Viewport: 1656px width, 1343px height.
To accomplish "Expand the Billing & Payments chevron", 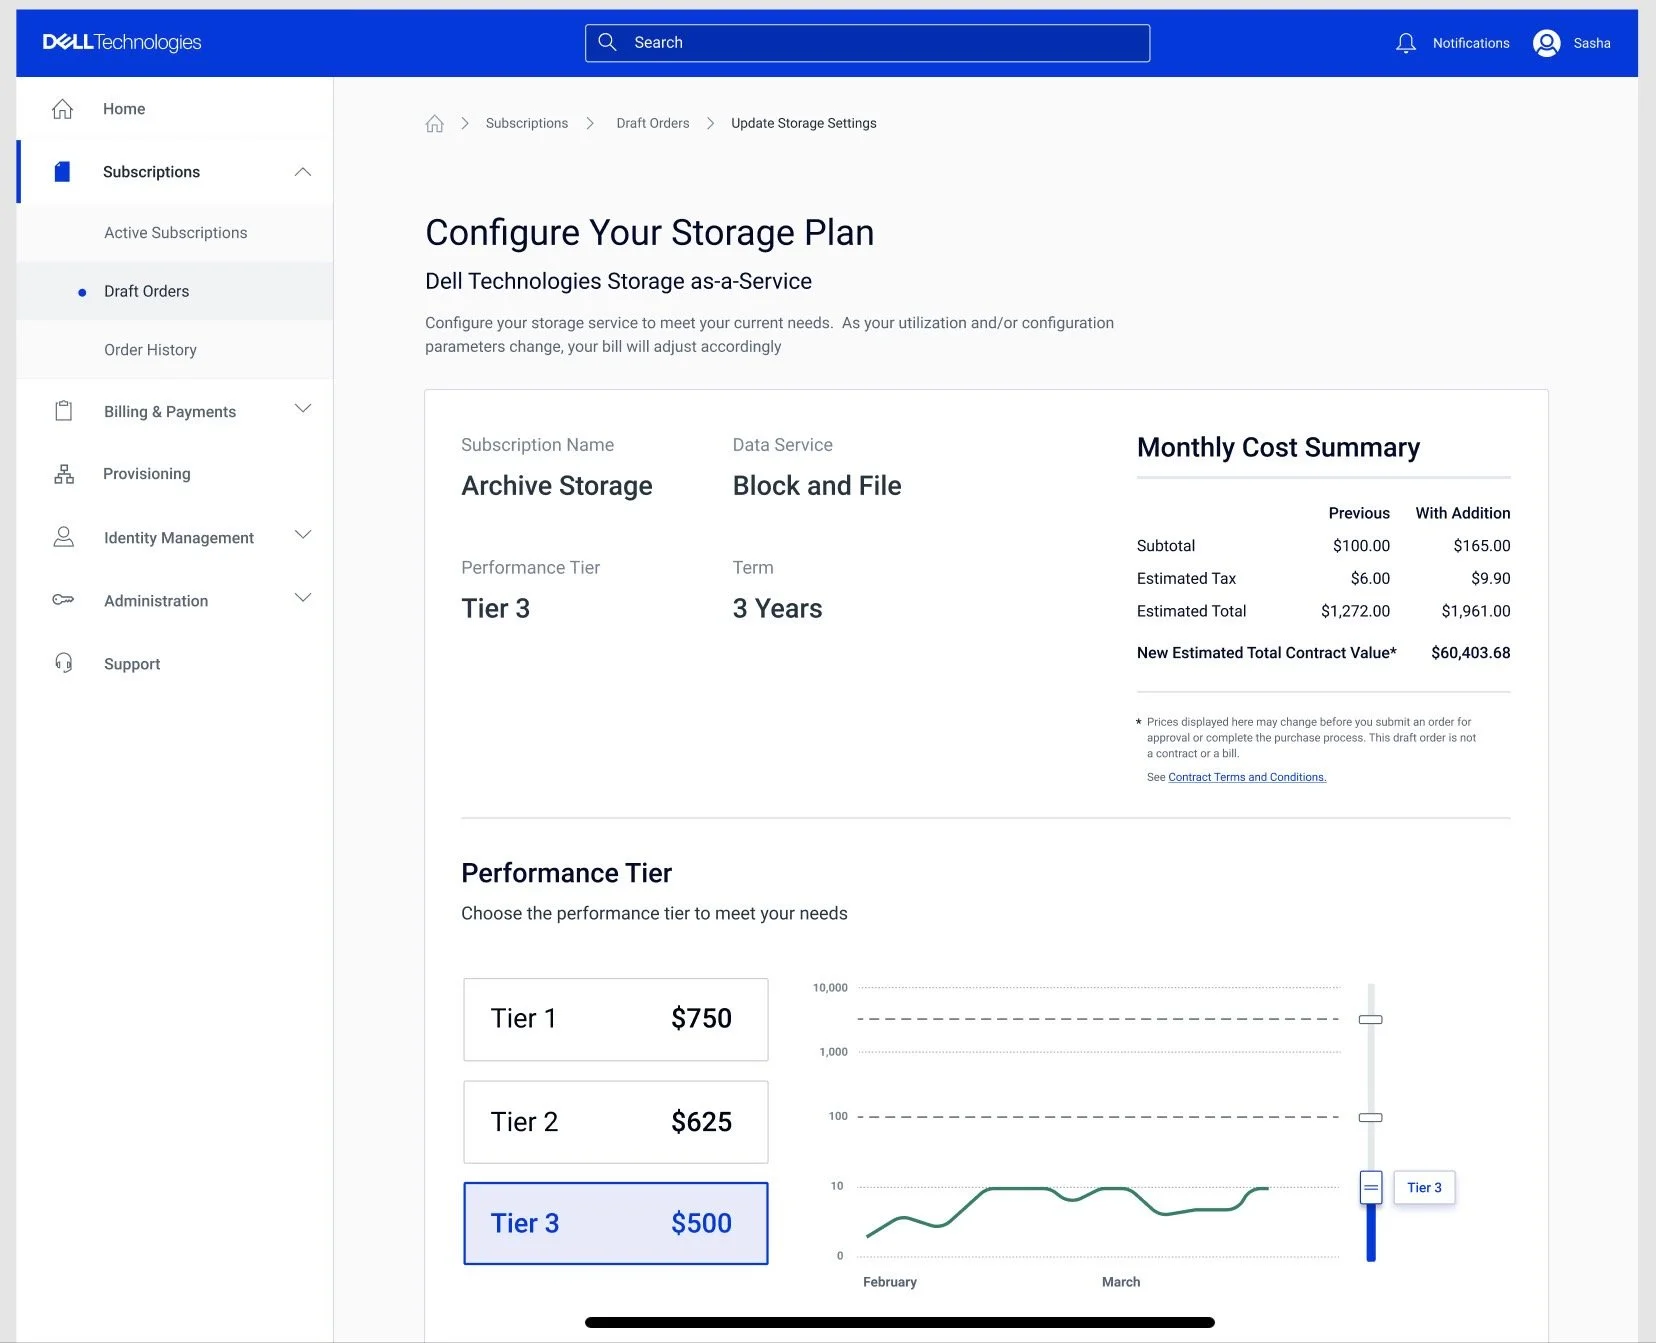I will [x=303, y=409].
